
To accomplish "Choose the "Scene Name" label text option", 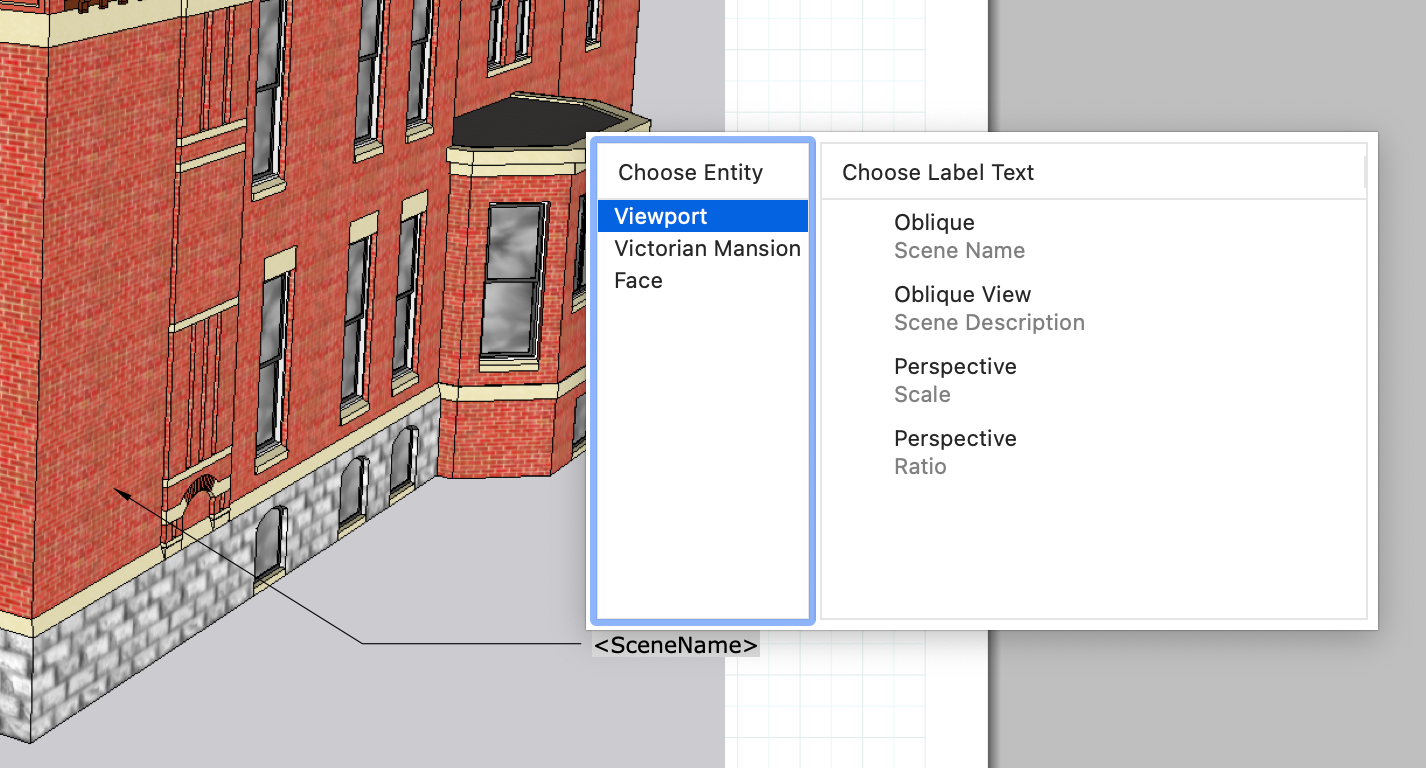I will pos(959,250).
